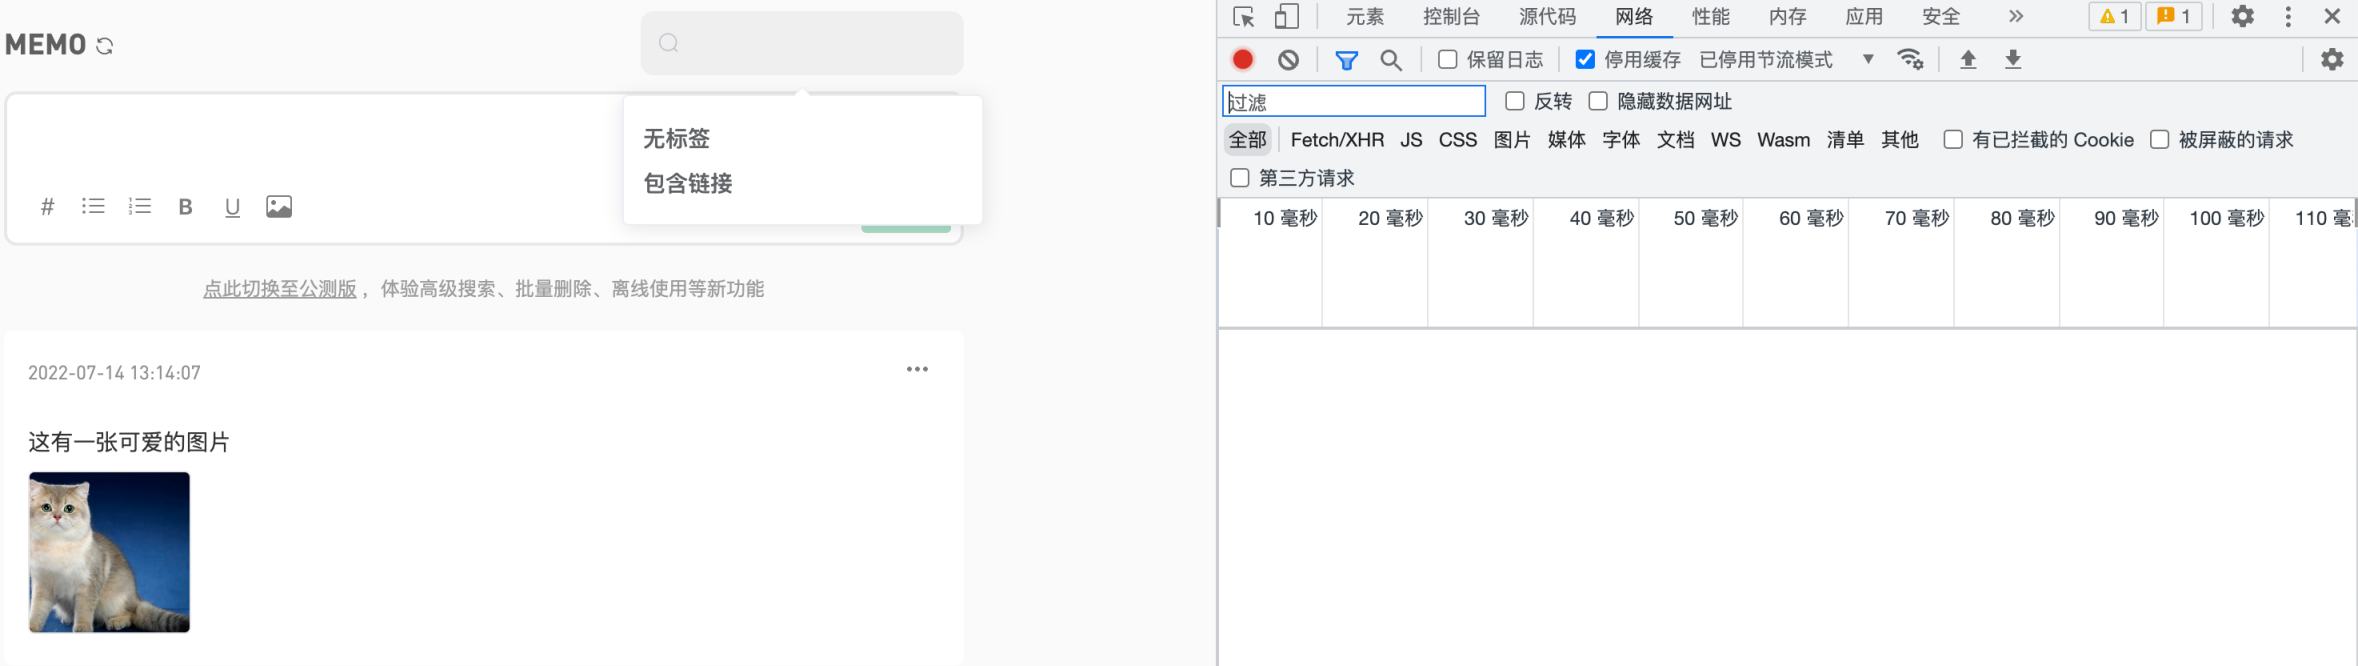Open the throttling dropdown 已停用节流模式

1786,60
